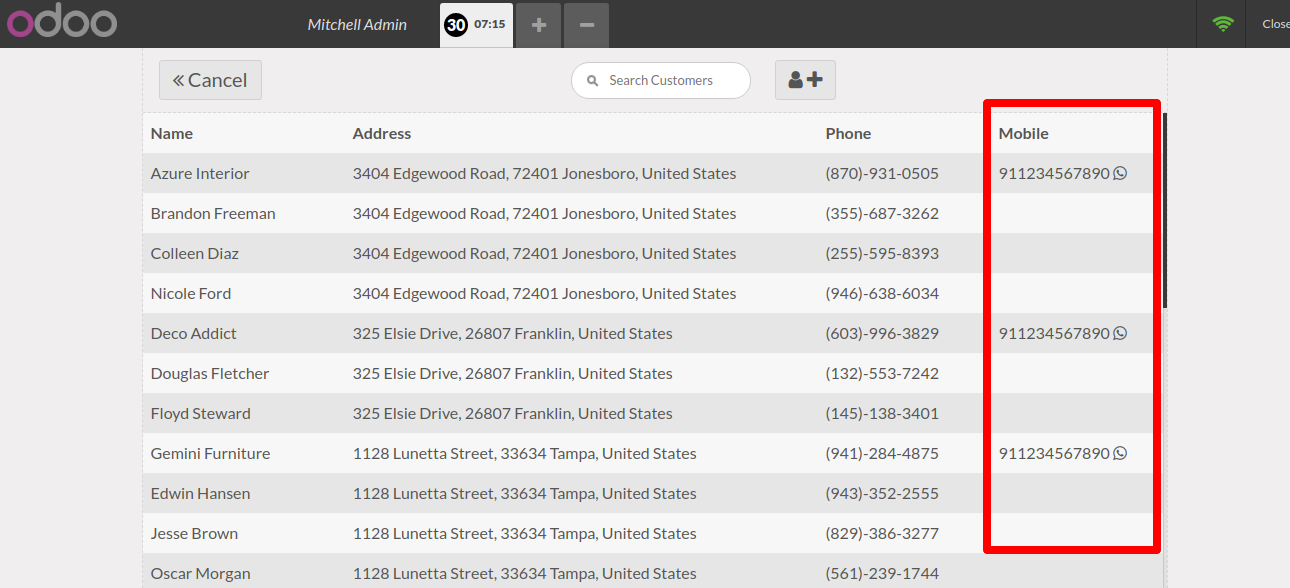
Task: Select customer Colleen Diaz row
Action: point(652,253)
